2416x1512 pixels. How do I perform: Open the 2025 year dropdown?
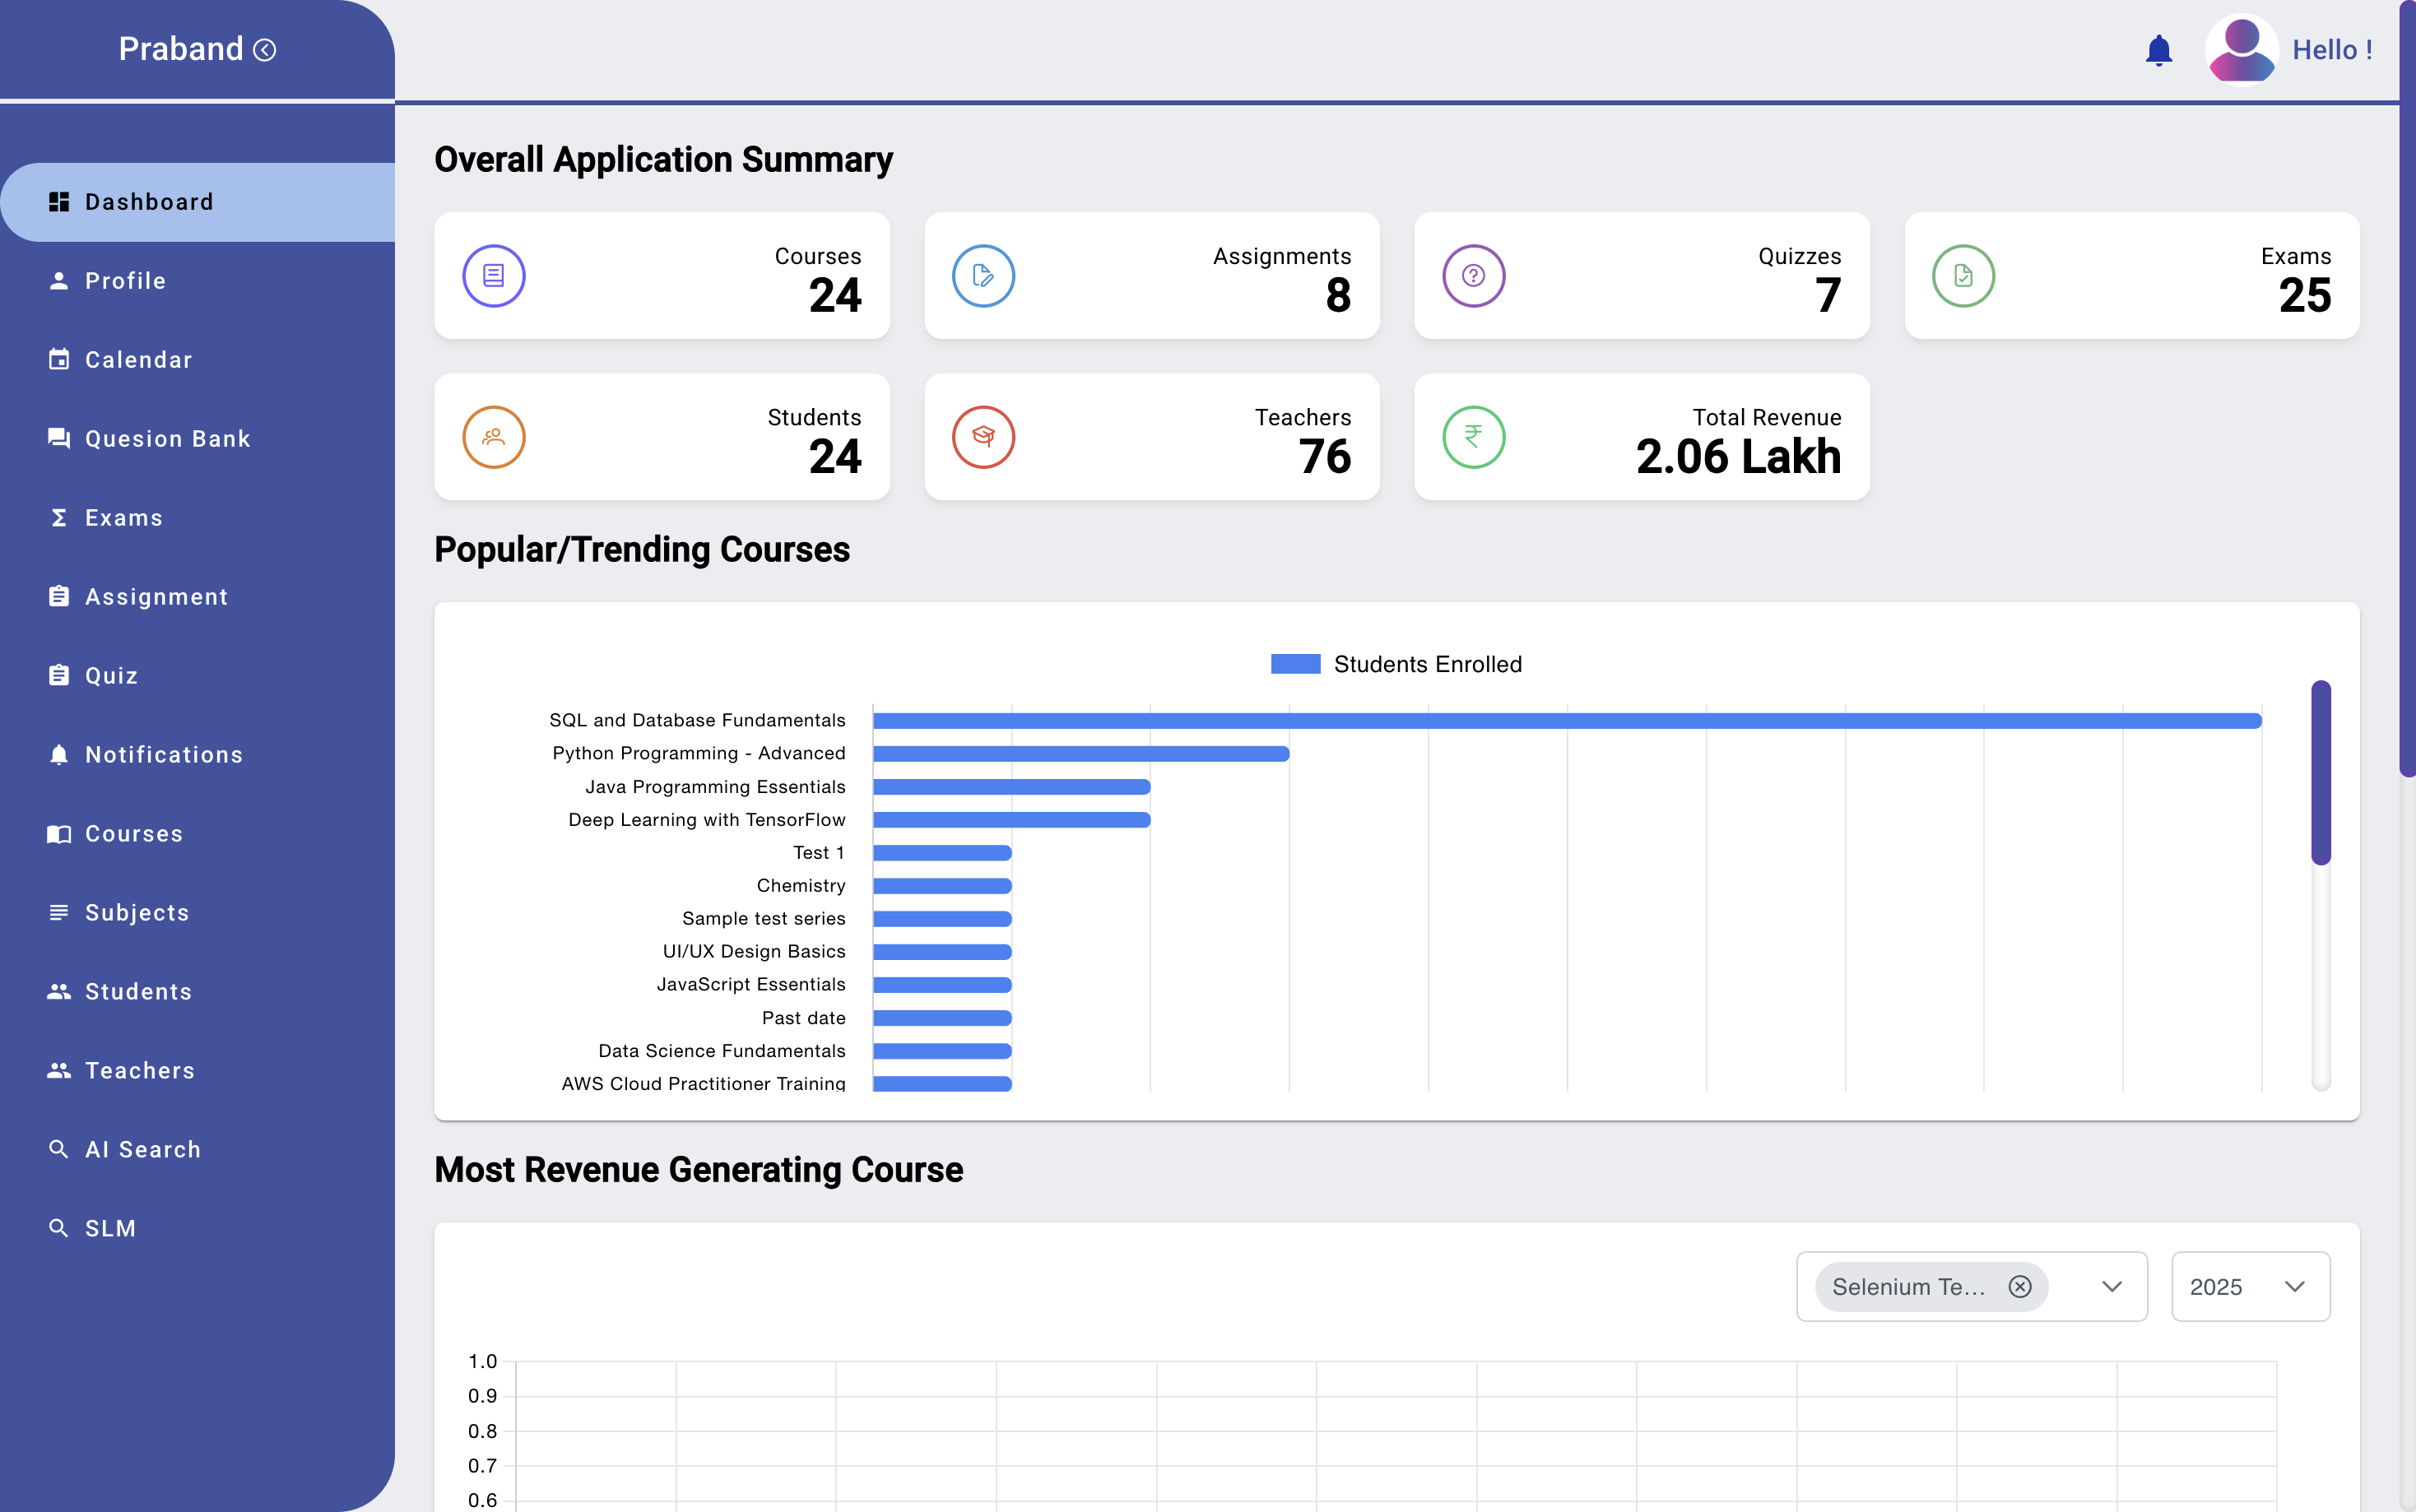pos(2250,1287)
